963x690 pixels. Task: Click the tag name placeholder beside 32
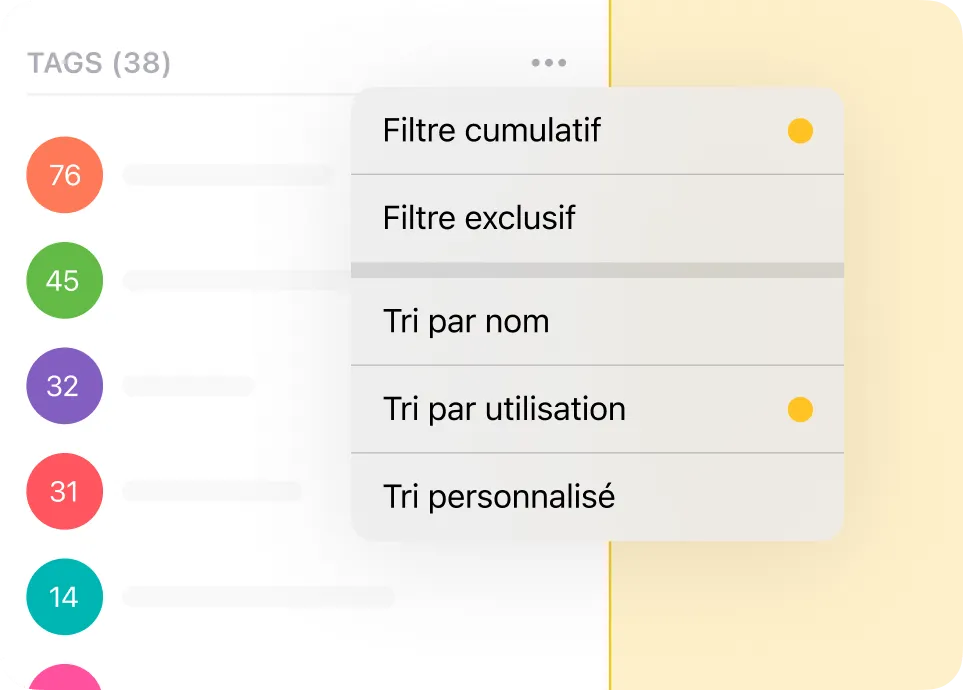pos(189,386)
